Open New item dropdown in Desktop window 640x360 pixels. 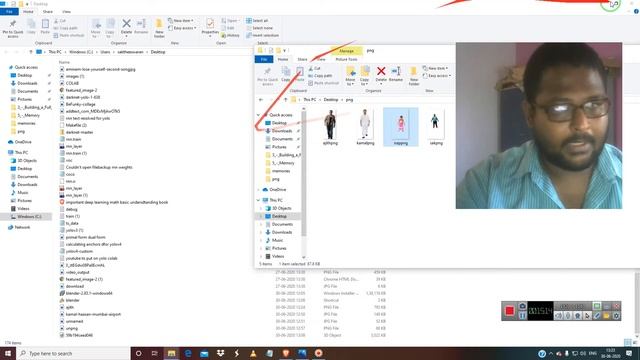pyautogui.click(x=181, y=20)
